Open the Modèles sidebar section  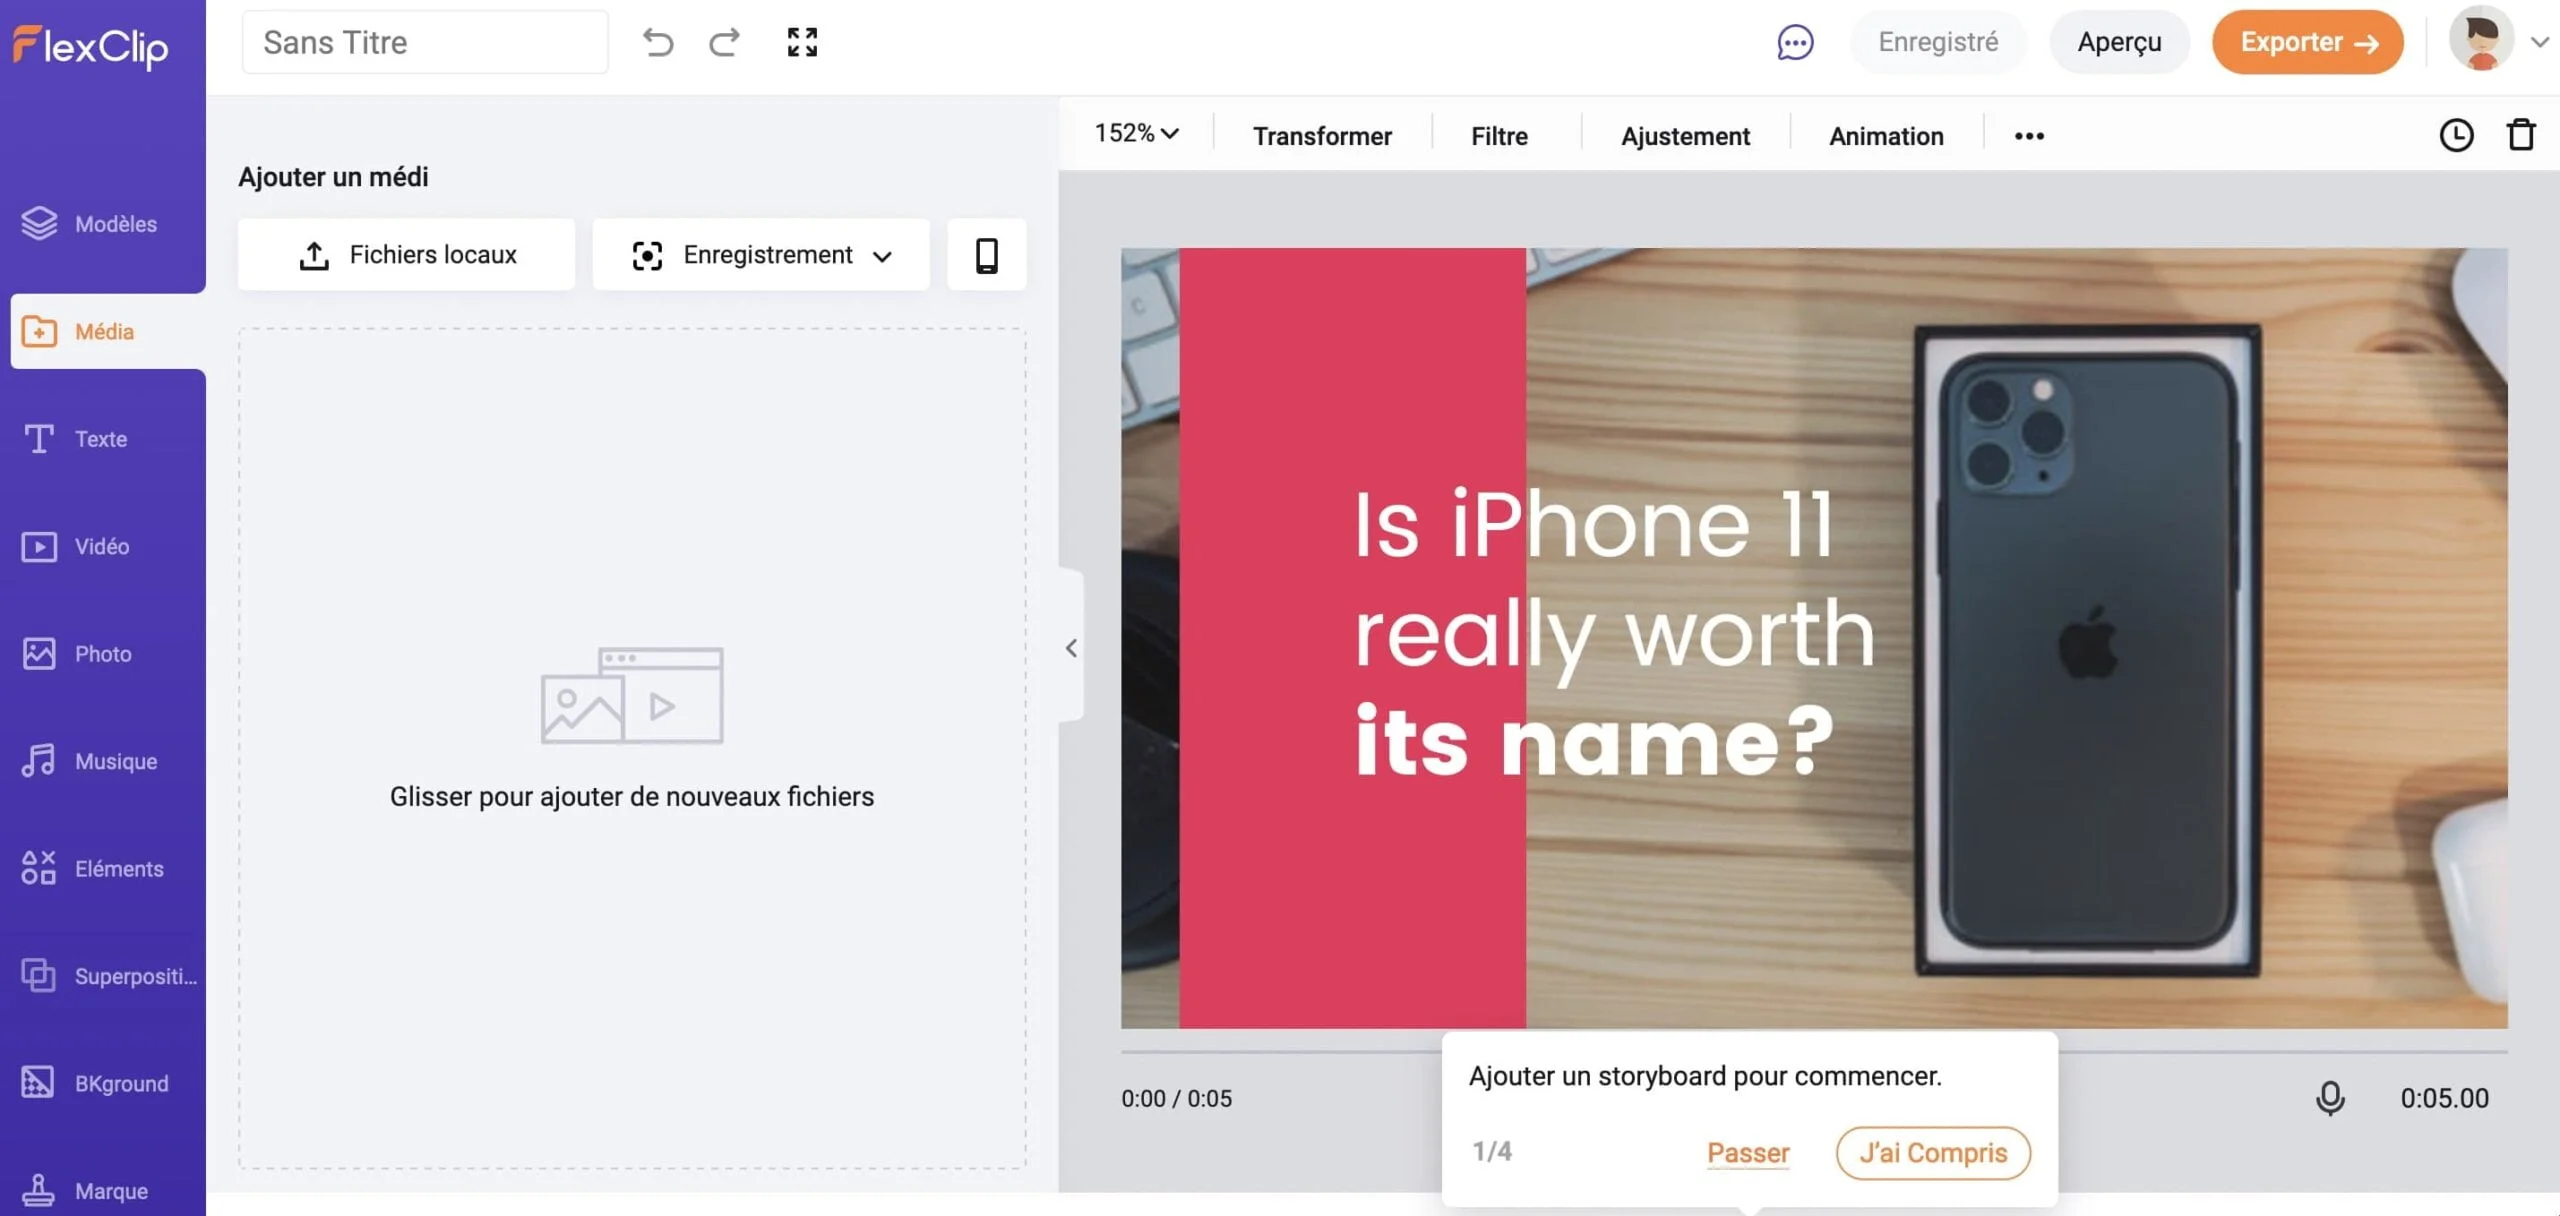tap(103, 224)
